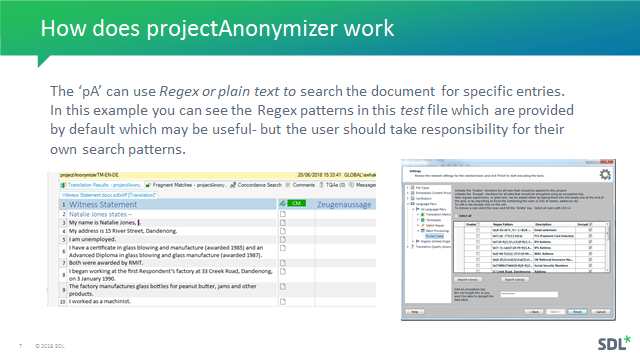This screenshot has height=360, width=640.
Task: Click the TQAs tab icon
Action: 322,185
